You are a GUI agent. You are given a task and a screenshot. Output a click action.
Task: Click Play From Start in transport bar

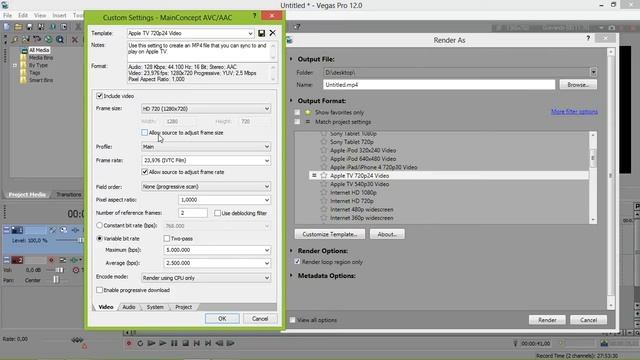tap(151, 343)
